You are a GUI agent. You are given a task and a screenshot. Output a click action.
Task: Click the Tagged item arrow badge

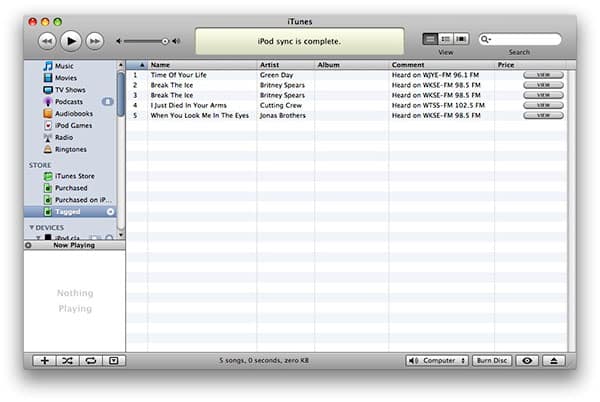pos(110,212)
